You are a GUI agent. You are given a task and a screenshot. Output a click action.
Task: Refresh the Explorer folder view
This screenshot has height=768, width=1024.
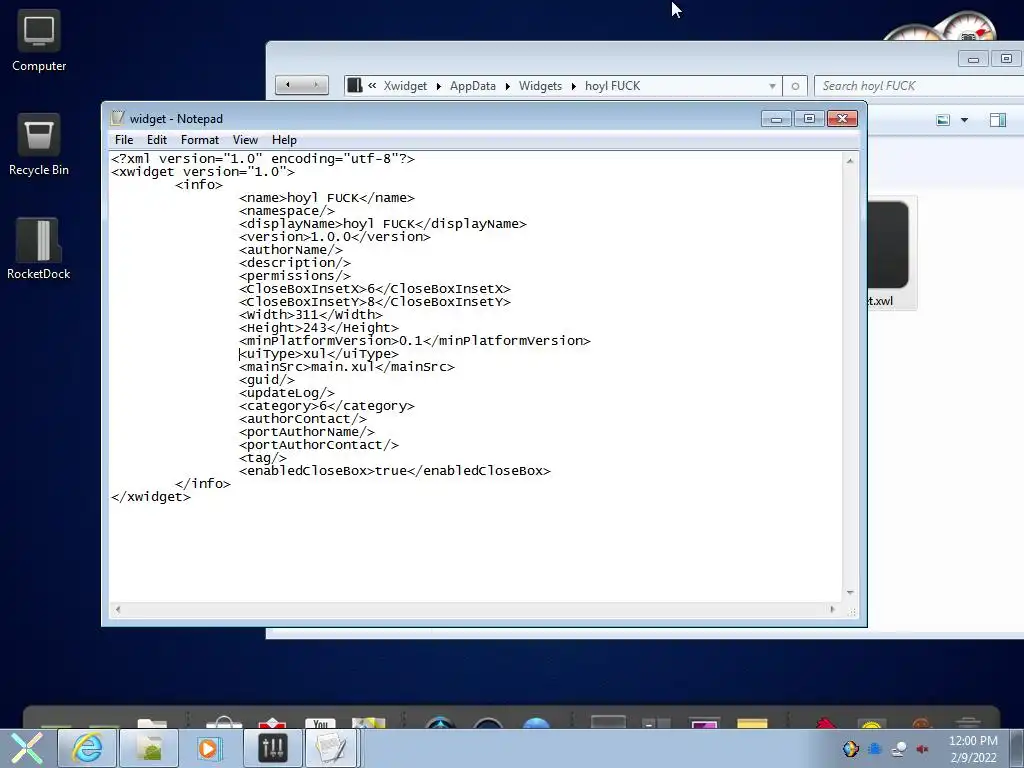795,86
